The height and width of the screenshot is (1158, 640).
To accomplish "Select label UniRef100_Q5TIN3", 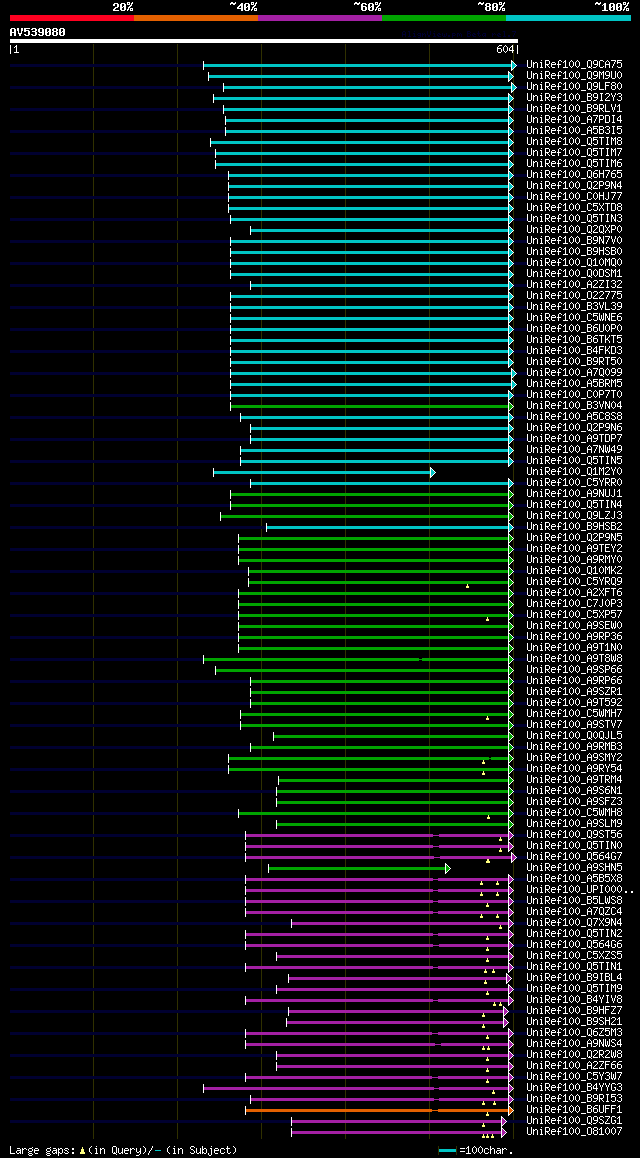I will pos(574,219).
